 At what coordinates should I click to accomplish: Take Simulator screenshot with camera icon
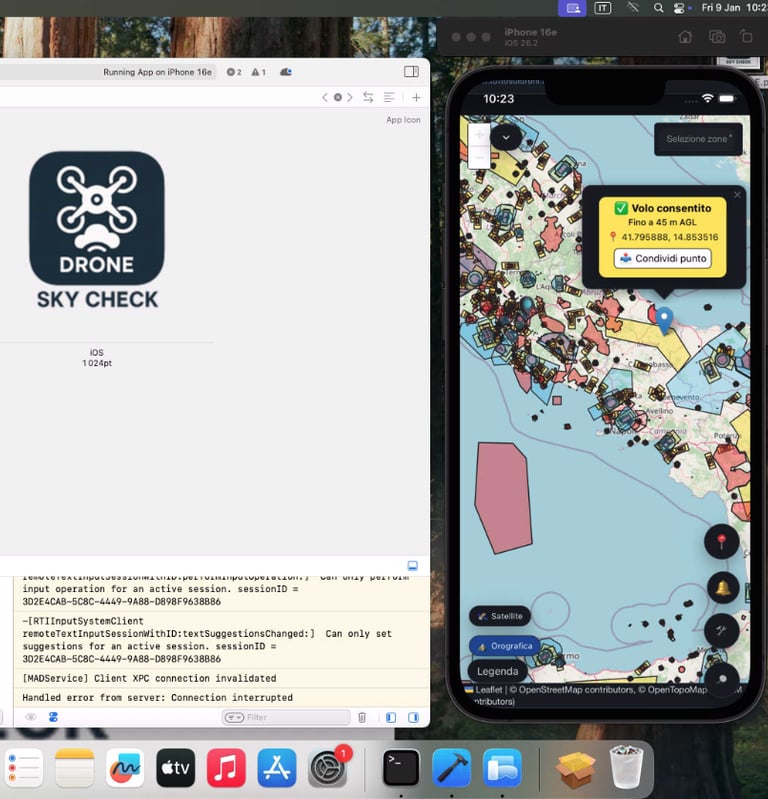point(717,37)
